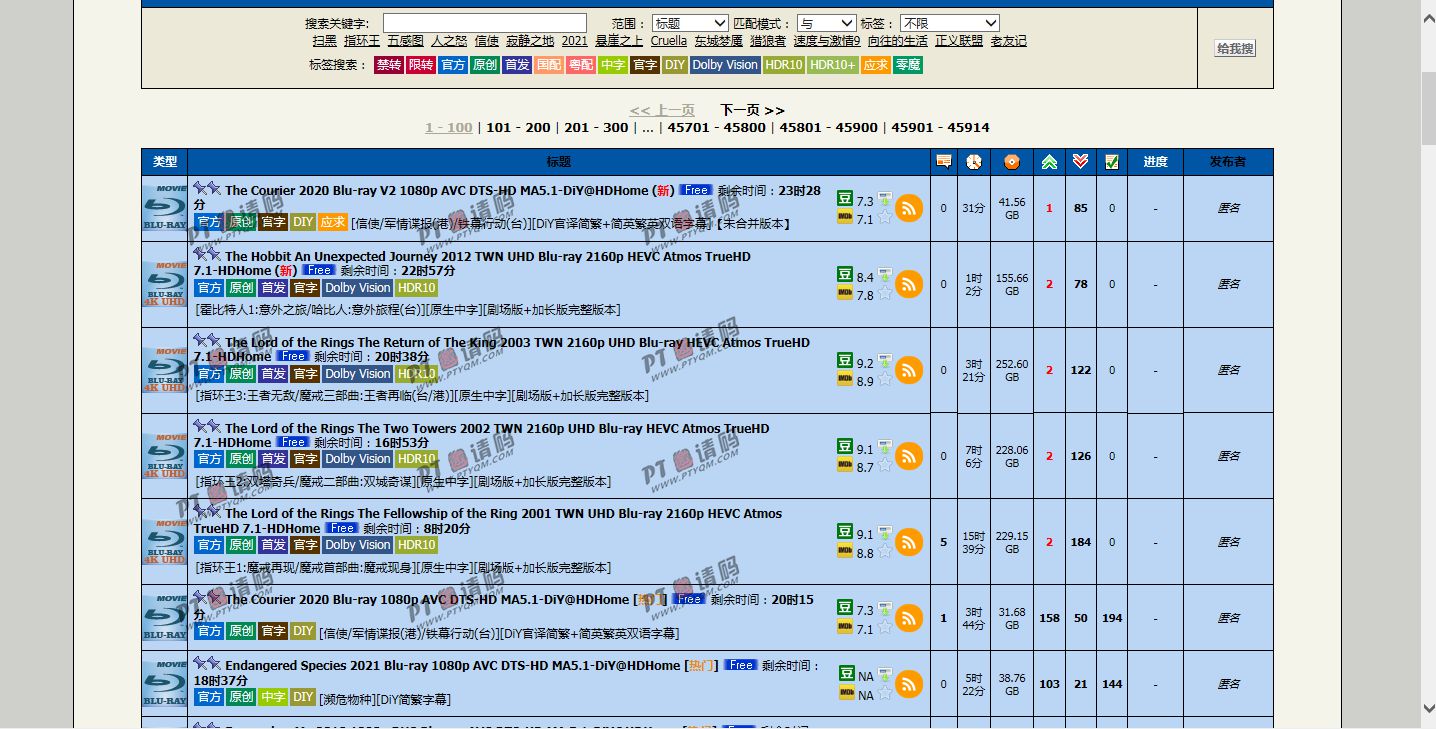Download torrent icon for The Courier V2 row
The image size is (1436, 729).
(884, 199)
